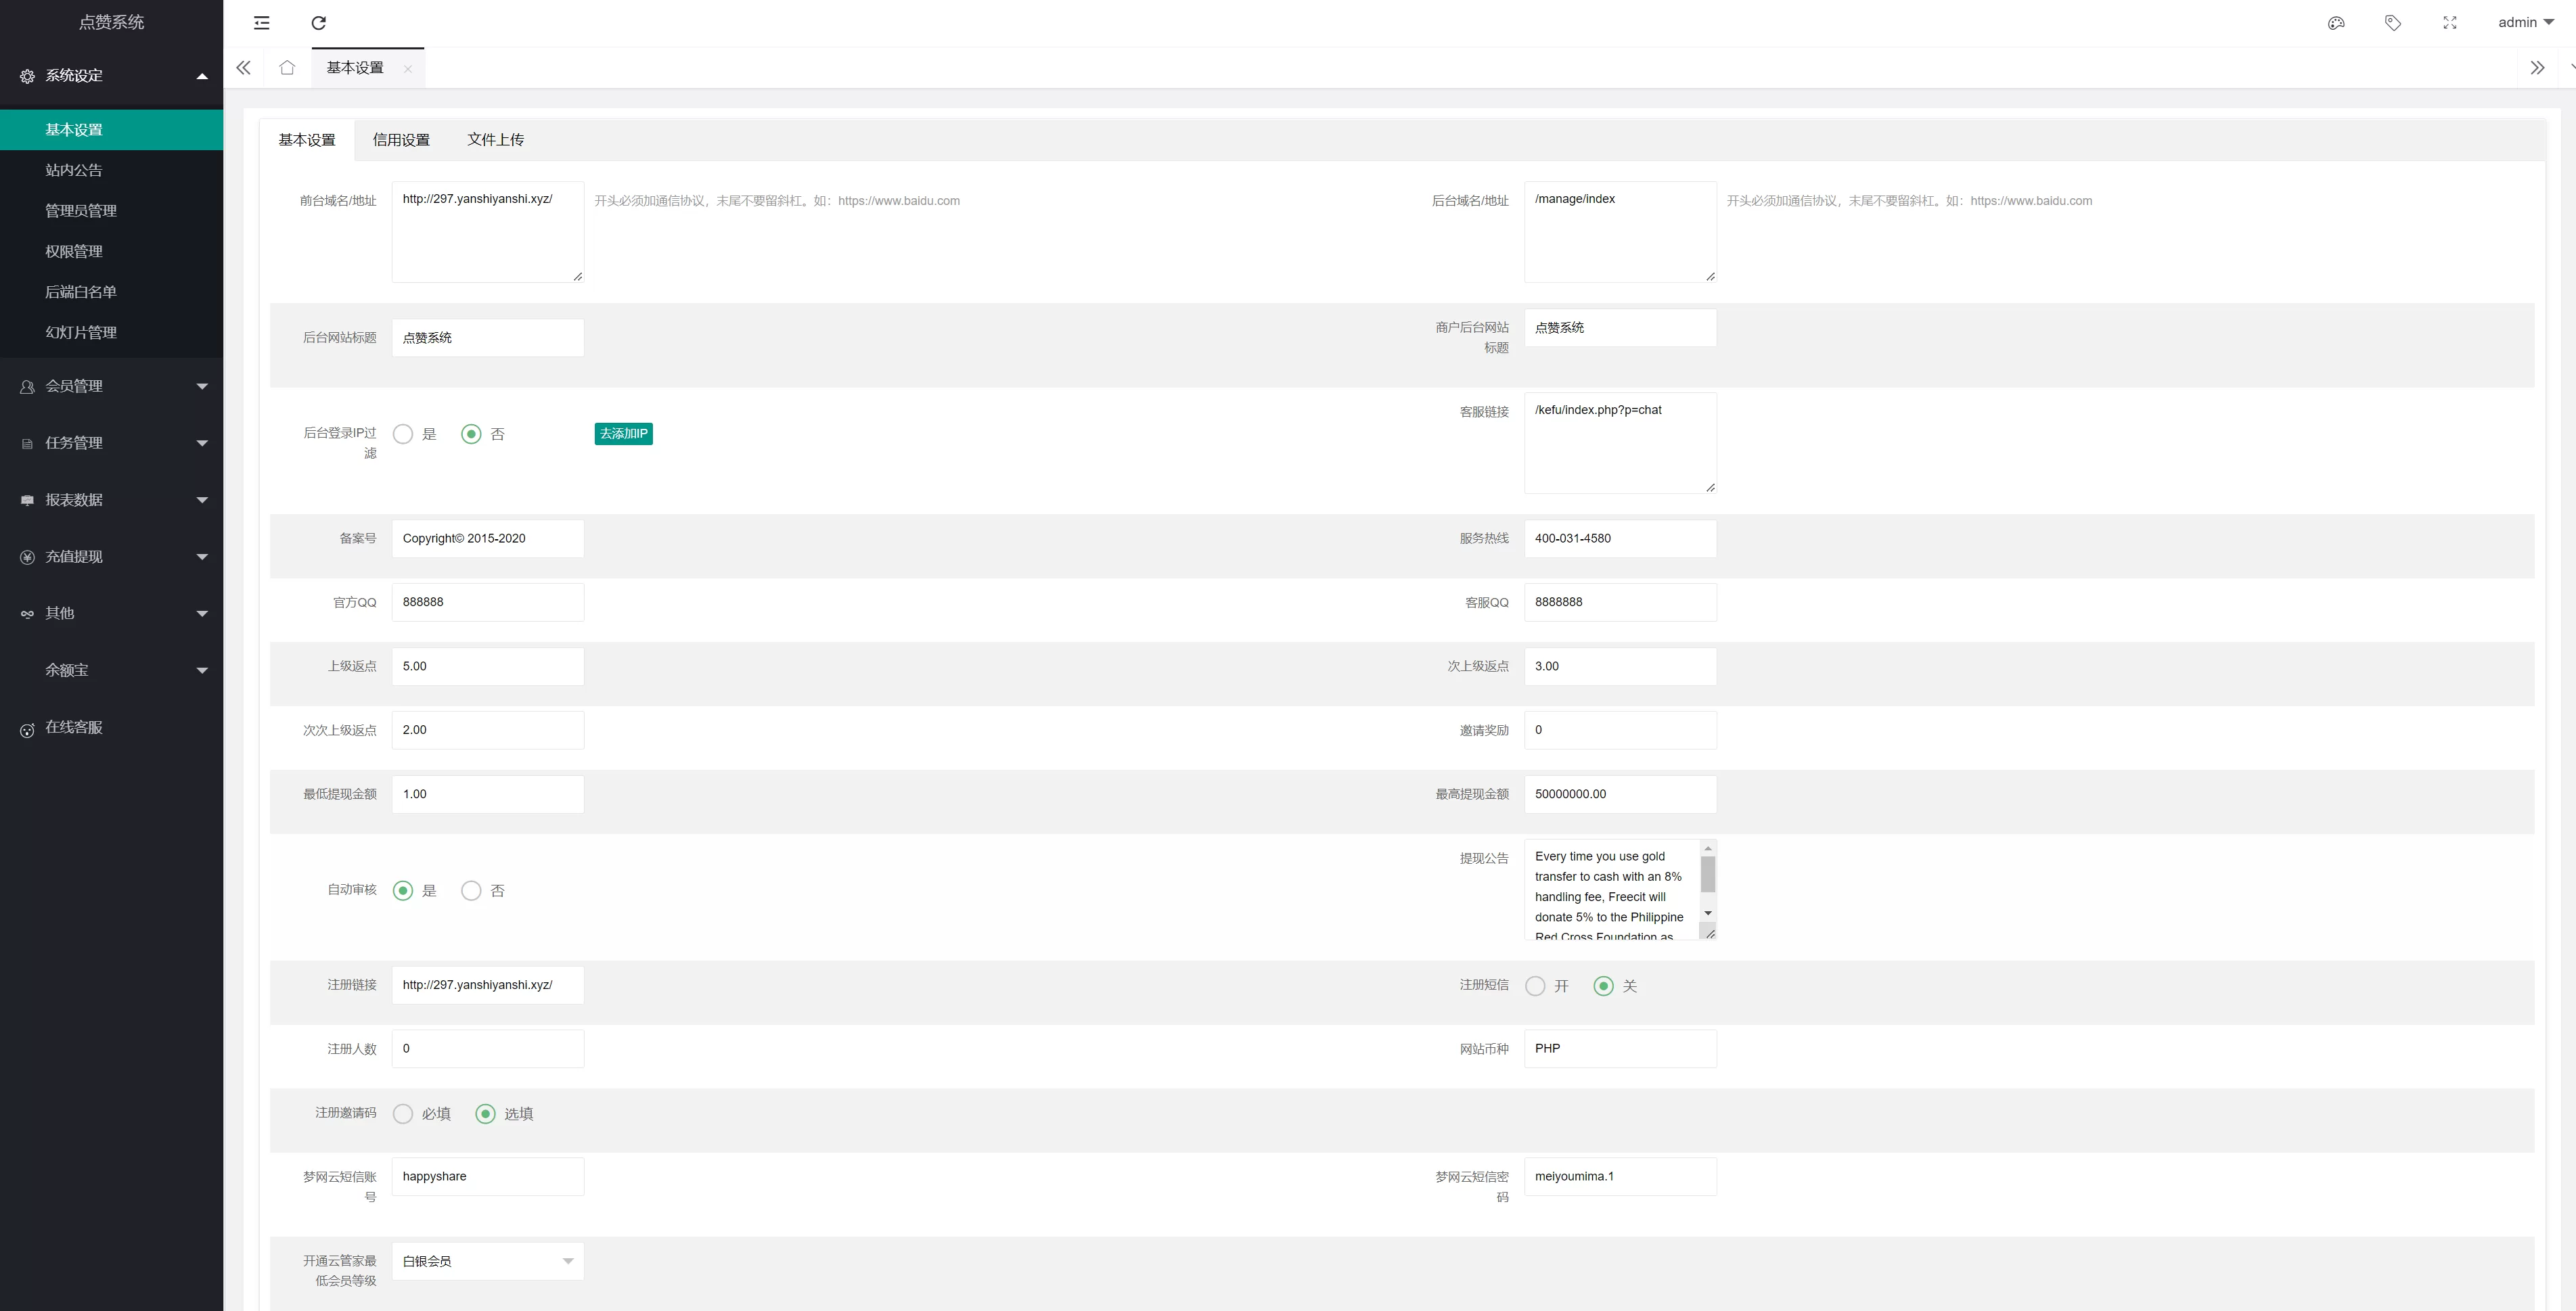Select 否 for 自动审核
The height and width of the screenshot is (1311, 2576).
[x=471, y=891]
